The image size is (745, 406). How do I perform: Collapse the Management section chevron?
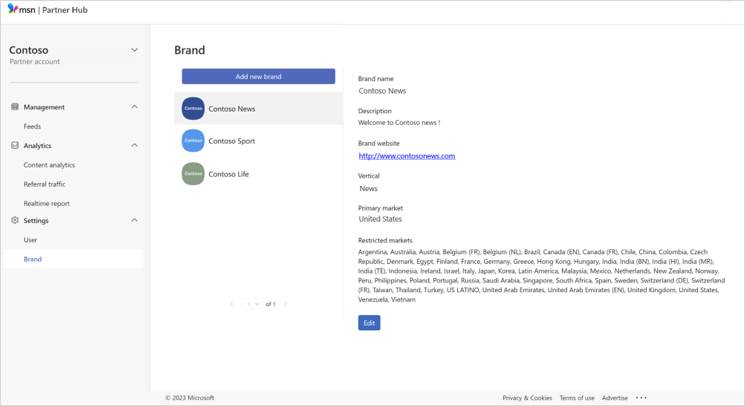tap(134, 107)
